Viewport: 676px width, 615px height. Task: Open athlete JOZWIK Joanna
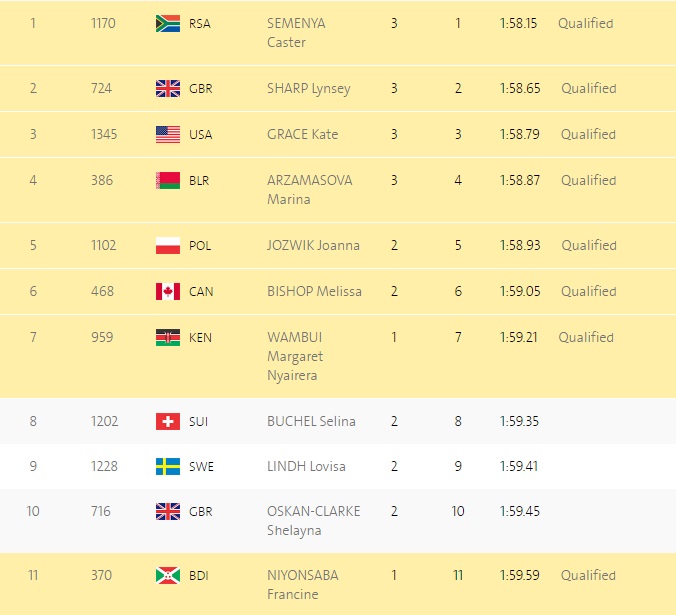coord(313,246)
